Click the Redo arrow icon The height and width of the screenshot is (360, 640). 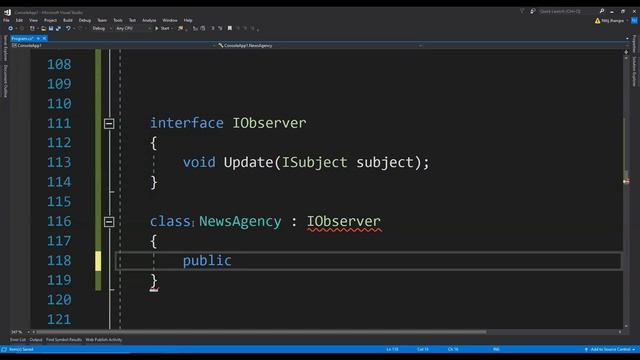pos(80,29)
